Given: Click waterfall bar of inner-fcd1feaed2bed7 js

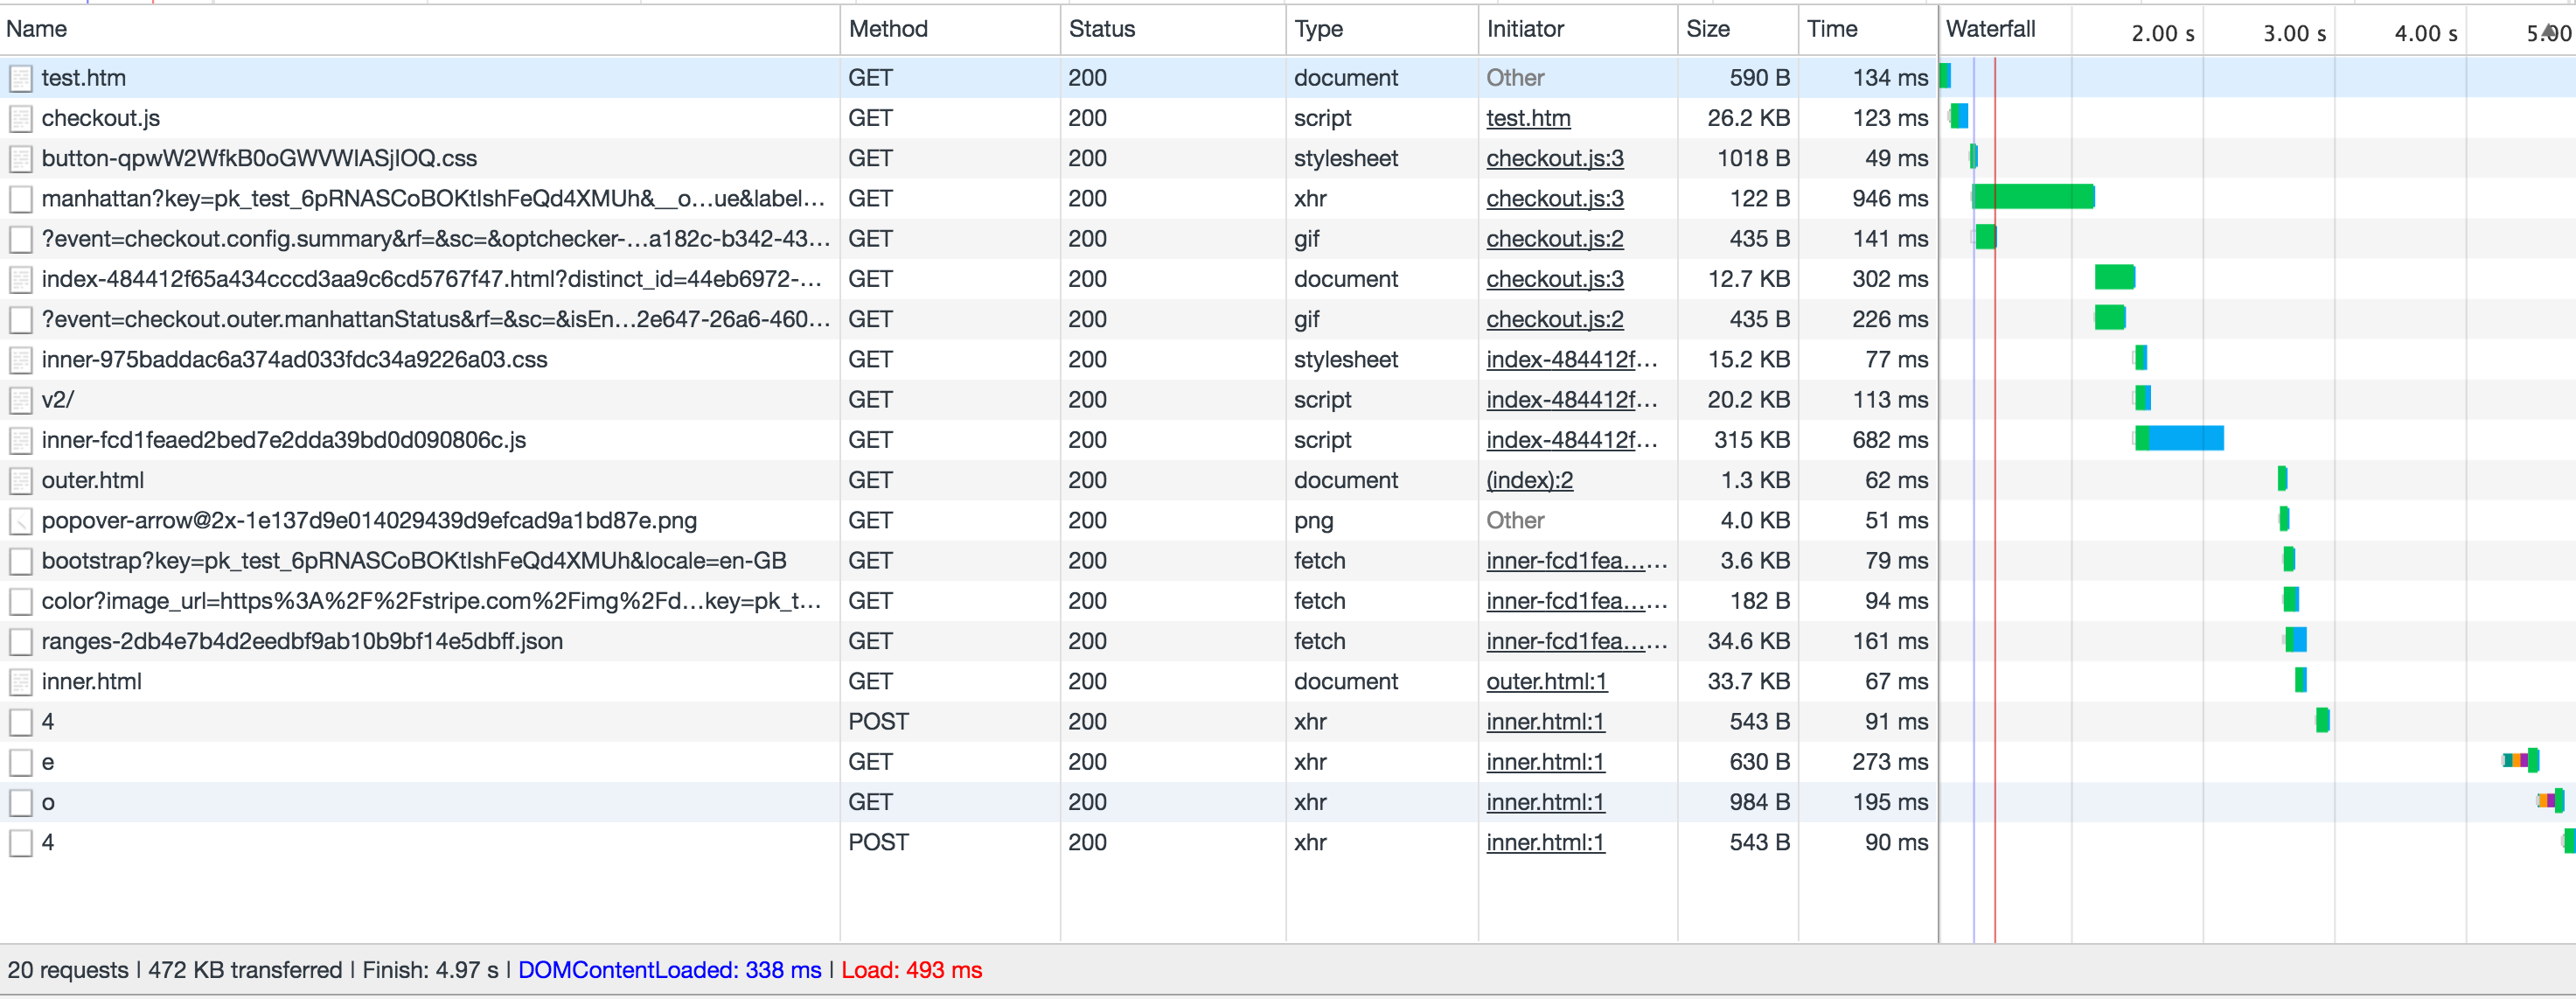Looking at the screenshot, I should (x=2179, y=438).
